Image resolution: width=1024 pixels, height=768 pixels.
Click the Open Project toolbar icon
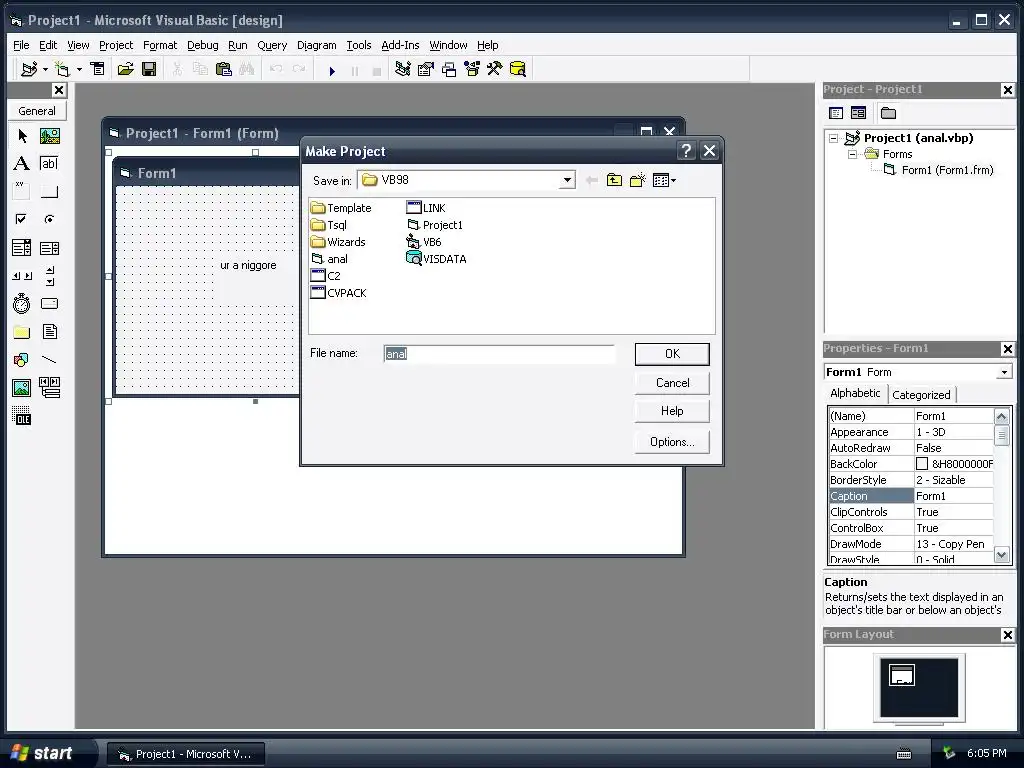125,69
